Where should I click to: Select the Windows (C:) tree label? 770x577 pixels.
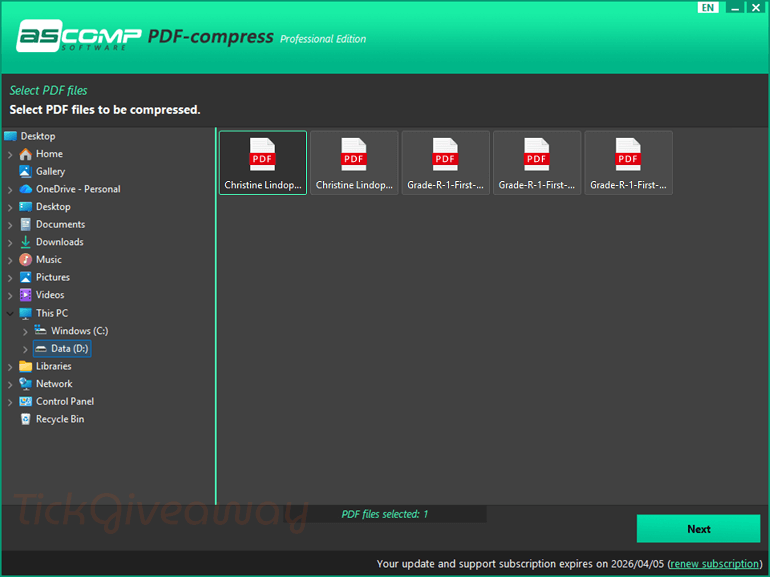click(80, 331)
